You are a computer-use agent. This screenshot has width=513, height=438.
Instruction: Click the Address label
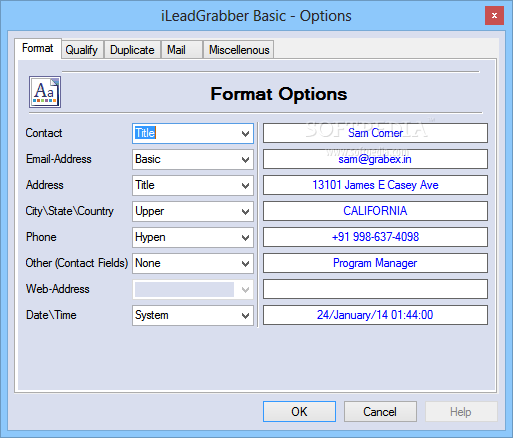(x=45, y=185)
